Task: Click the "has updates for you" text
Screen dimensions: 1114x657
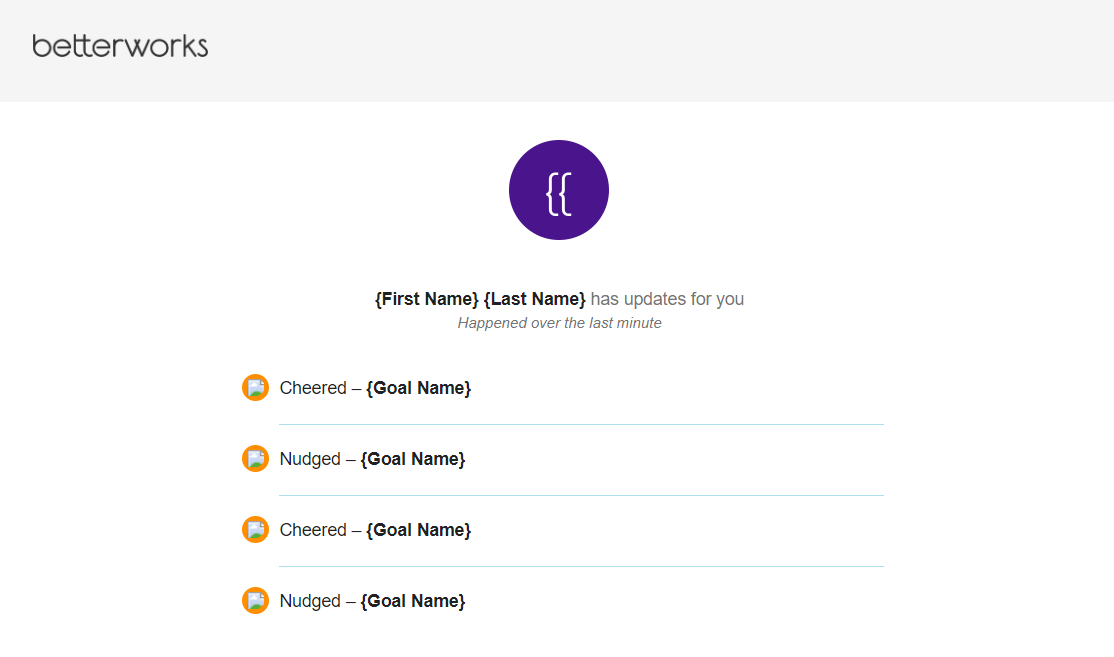Action: coord(667,299)
